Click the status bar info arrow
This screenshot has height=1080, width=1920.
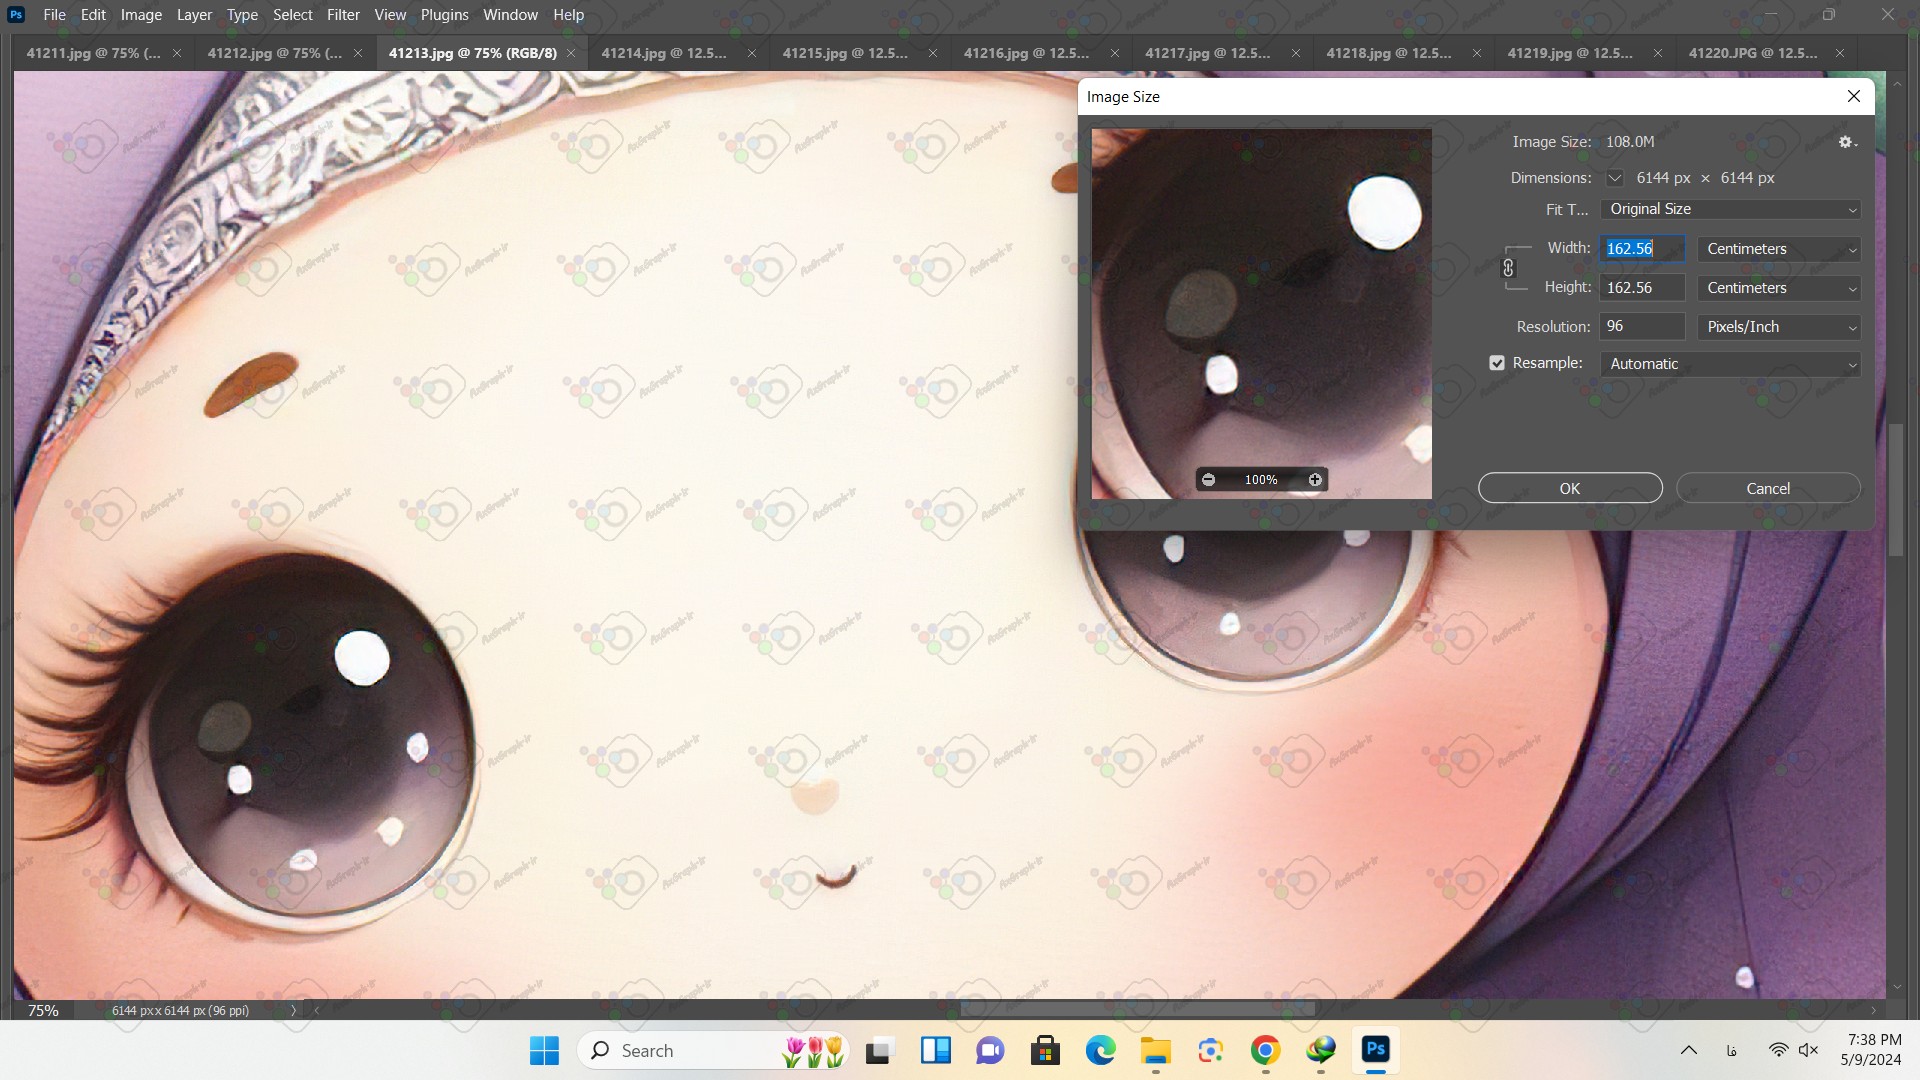(x=293, y=1010)
